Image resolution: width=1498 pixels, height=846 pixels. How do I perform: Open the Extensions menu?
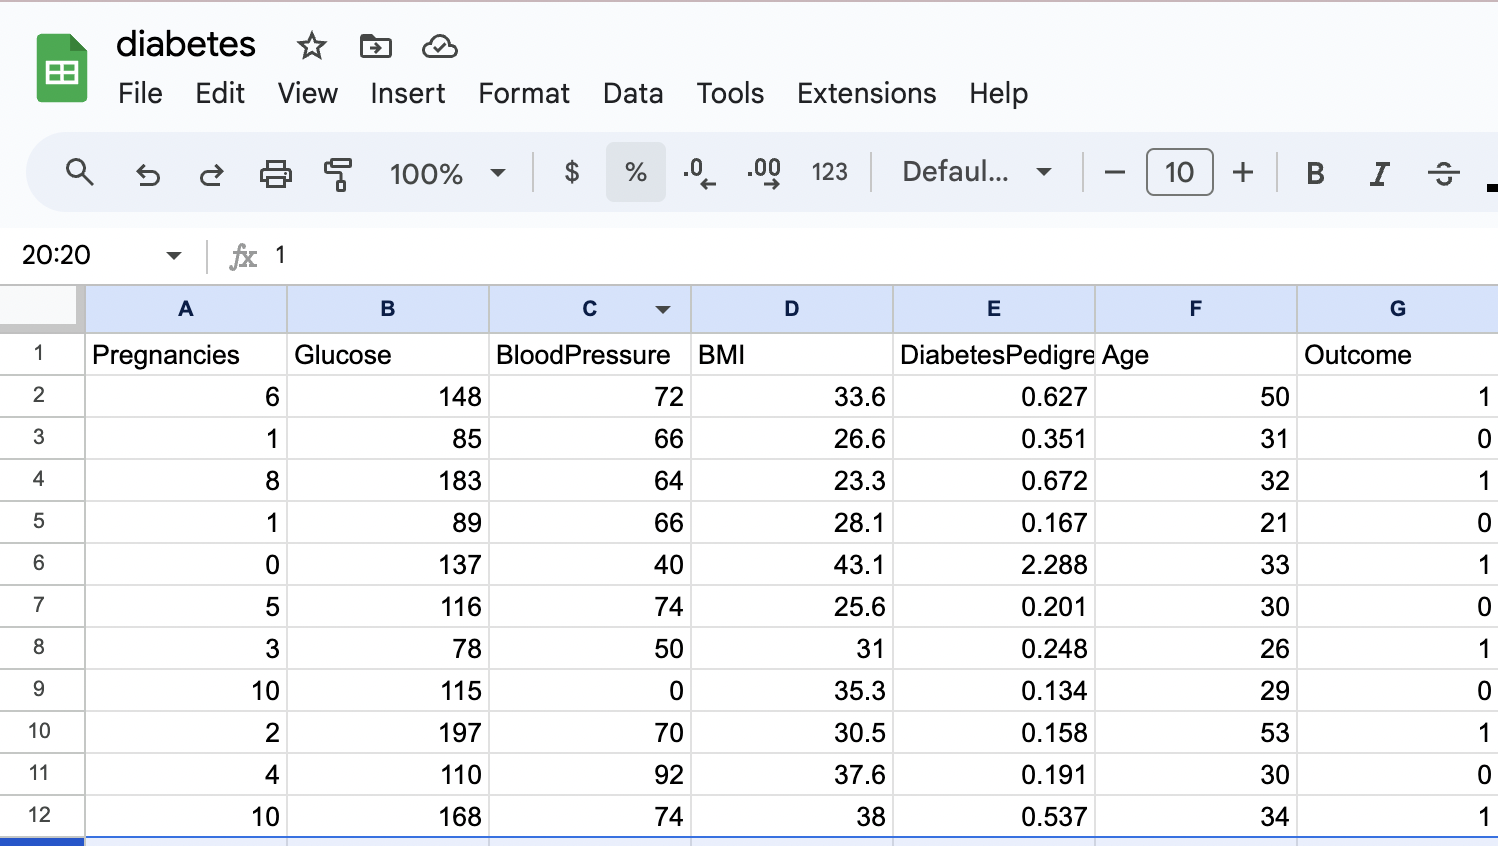pyautogui.click(x=866, y=93)
